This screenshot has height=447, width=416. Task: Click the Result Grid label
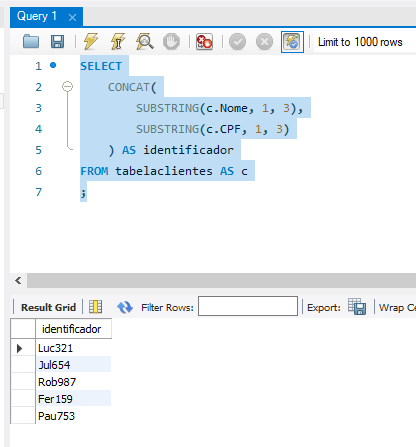pyautogui.click(x=48, y=307)
